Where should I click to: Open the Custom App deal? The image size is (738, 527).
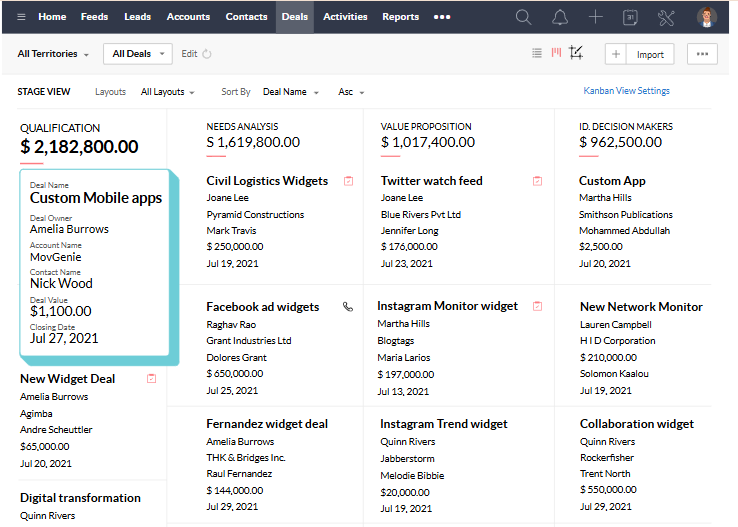[x=612, y=181]
